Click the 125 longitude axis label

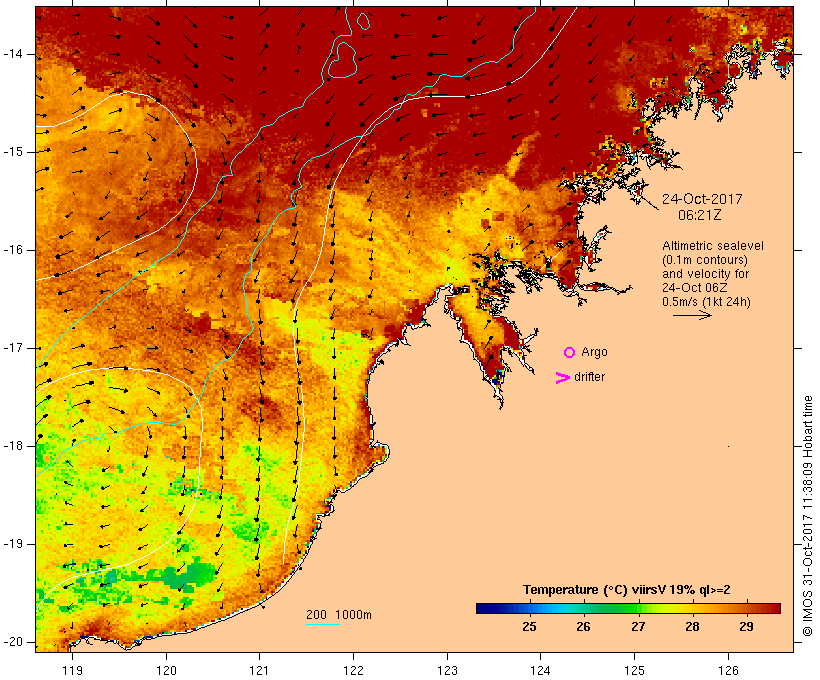tap(635, 671)
